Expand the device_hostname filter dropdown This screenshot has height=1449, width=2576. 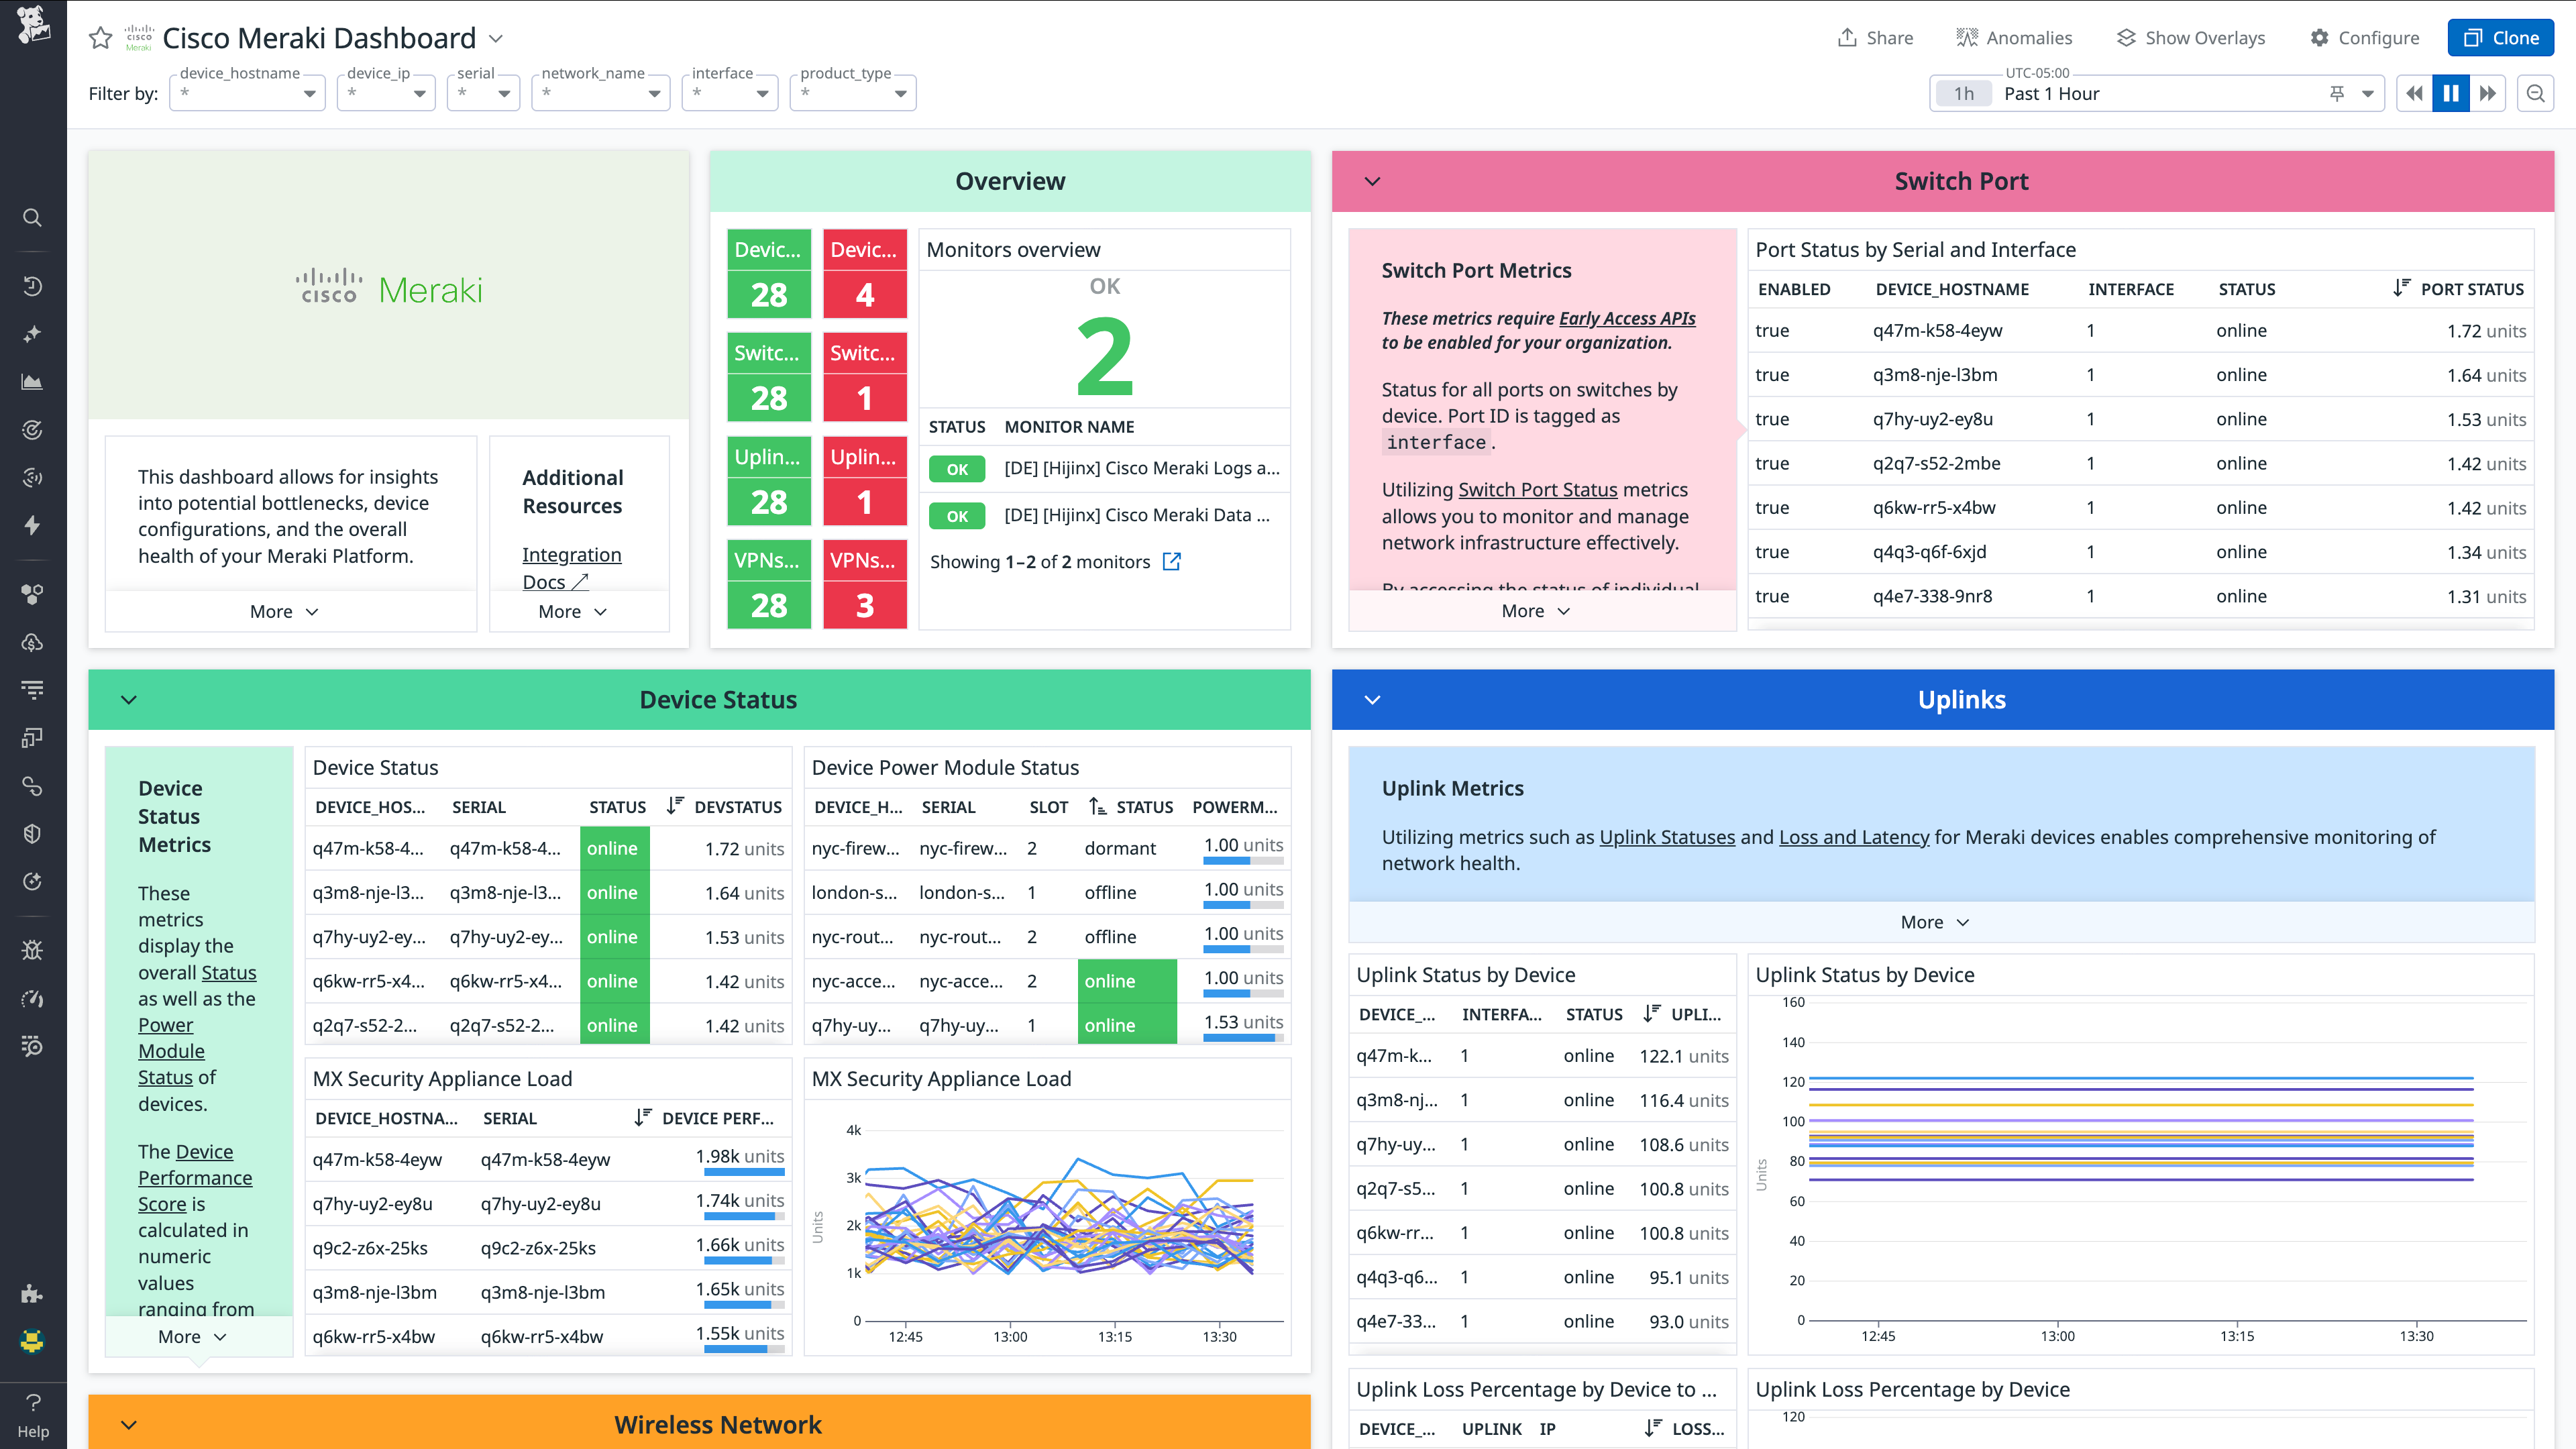309,93
